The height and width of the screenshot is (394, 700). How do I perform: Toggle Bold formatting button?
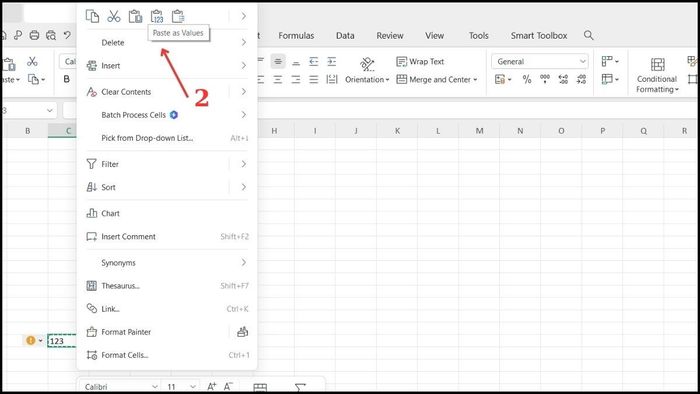(67, 79)
